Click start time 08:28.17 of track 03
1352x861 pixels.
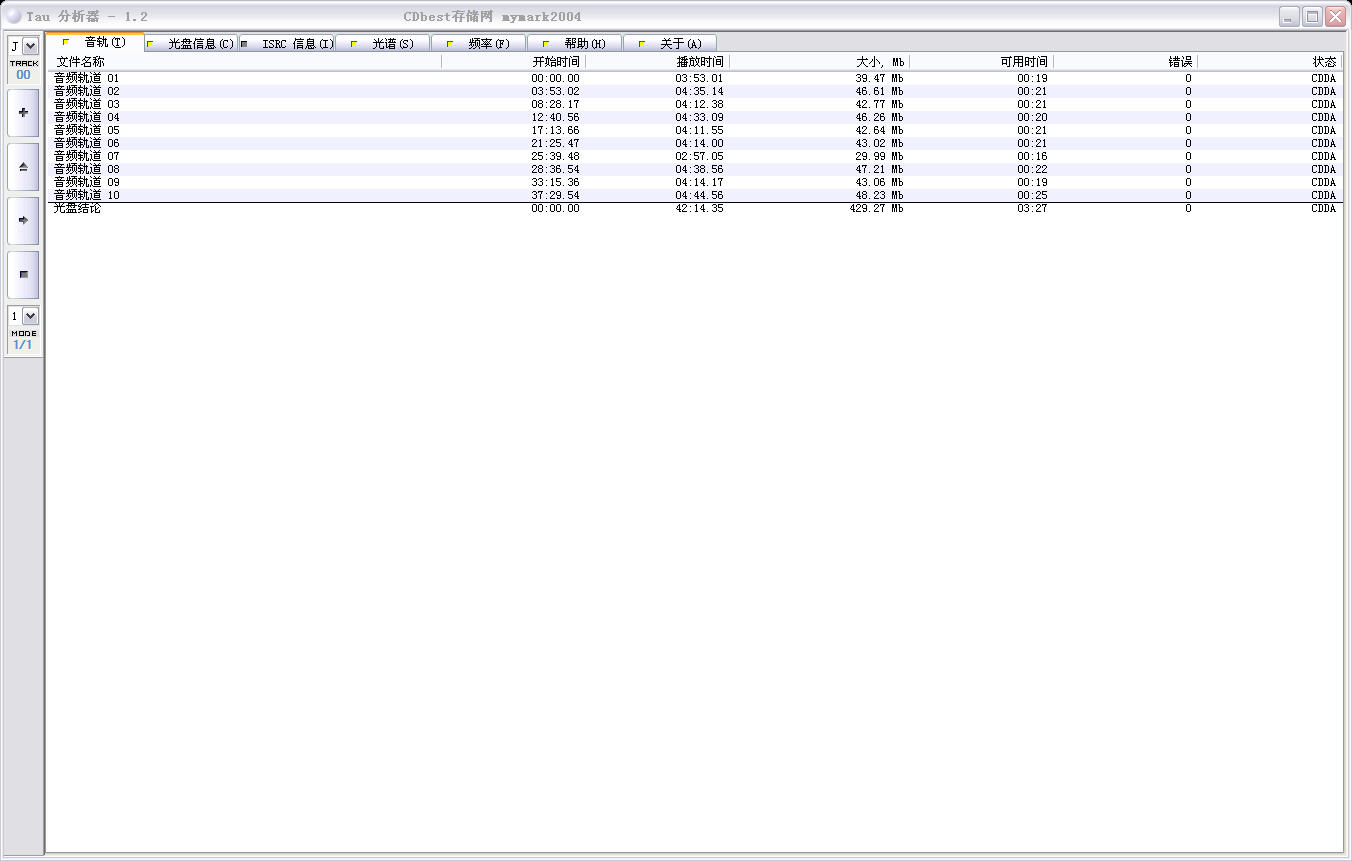pos(555,104)
